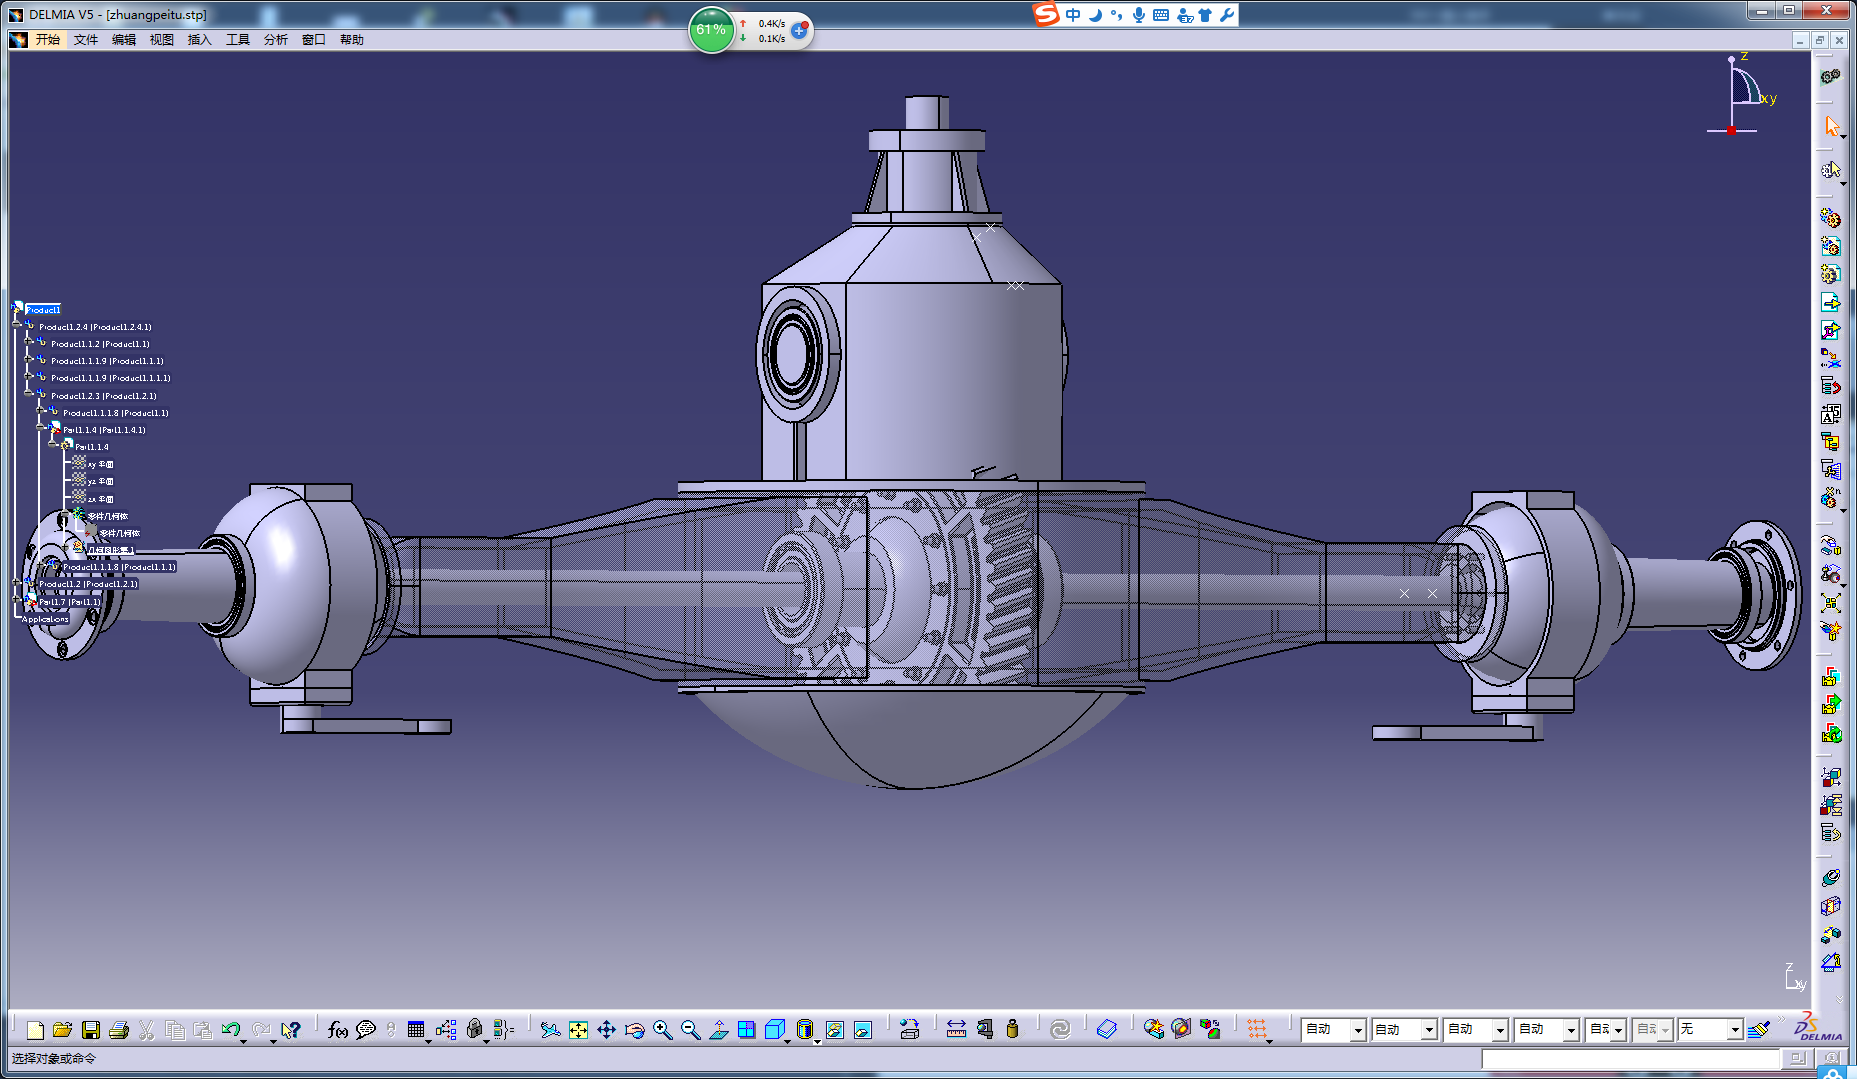
Task: Pick the Select arrow in right toolbar
Action: click(1831, 126)
